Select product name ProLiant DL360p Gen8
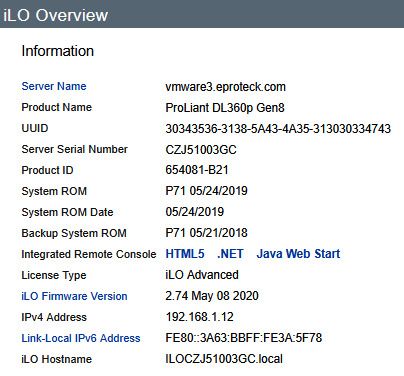 [225, 108]
